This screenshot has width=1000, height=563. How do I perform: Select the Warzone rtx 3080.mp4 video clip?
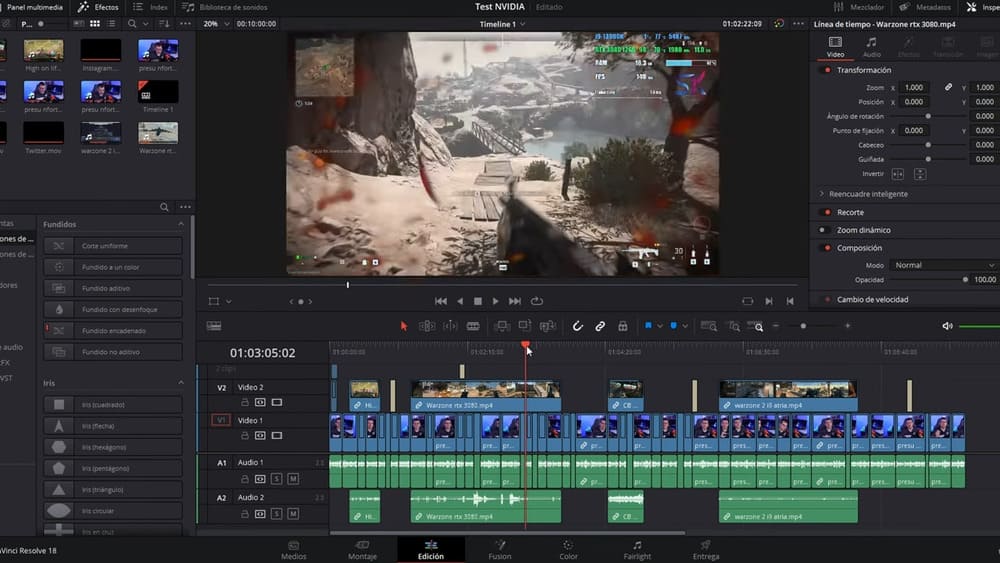pos(486,396)
